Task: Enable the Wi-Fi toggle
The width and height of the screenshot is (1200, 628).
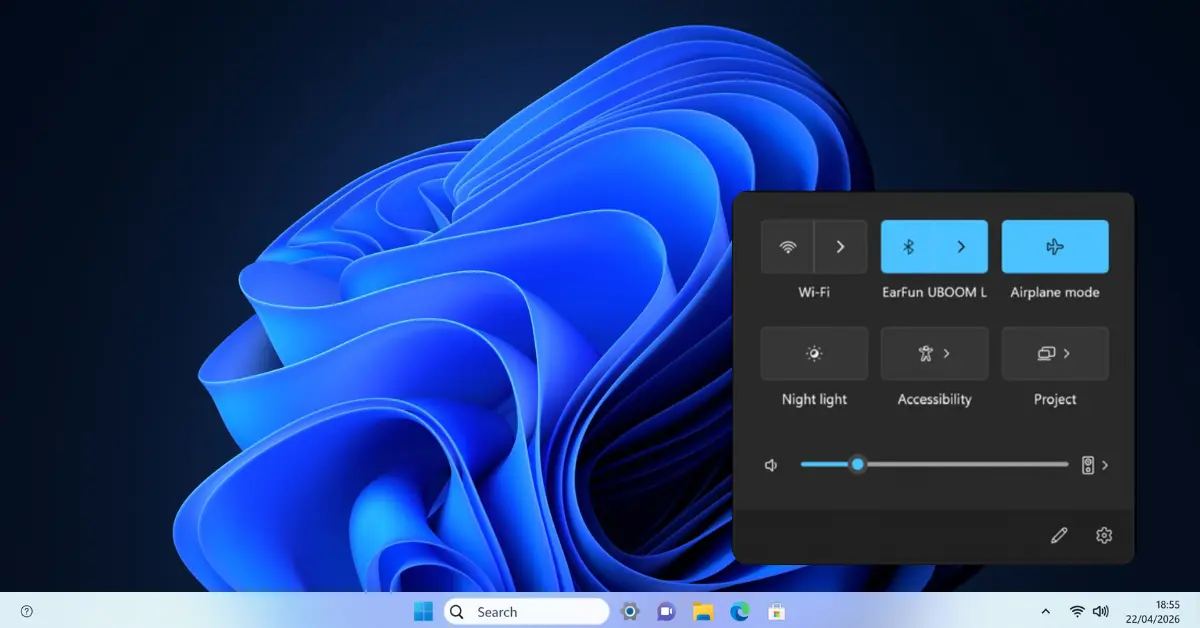Action: [787, 246]
